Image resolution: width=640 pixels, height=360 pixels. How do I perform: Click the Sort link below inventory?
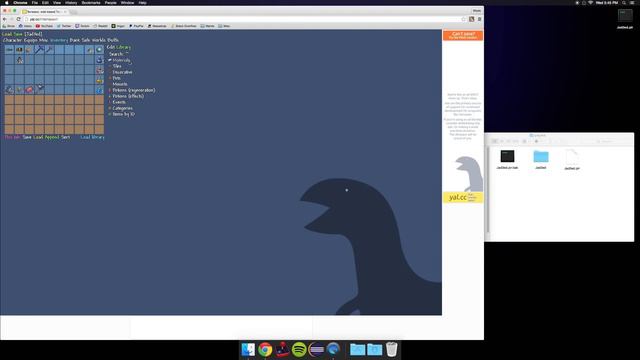pyautogui.click(x=66, y=137)
